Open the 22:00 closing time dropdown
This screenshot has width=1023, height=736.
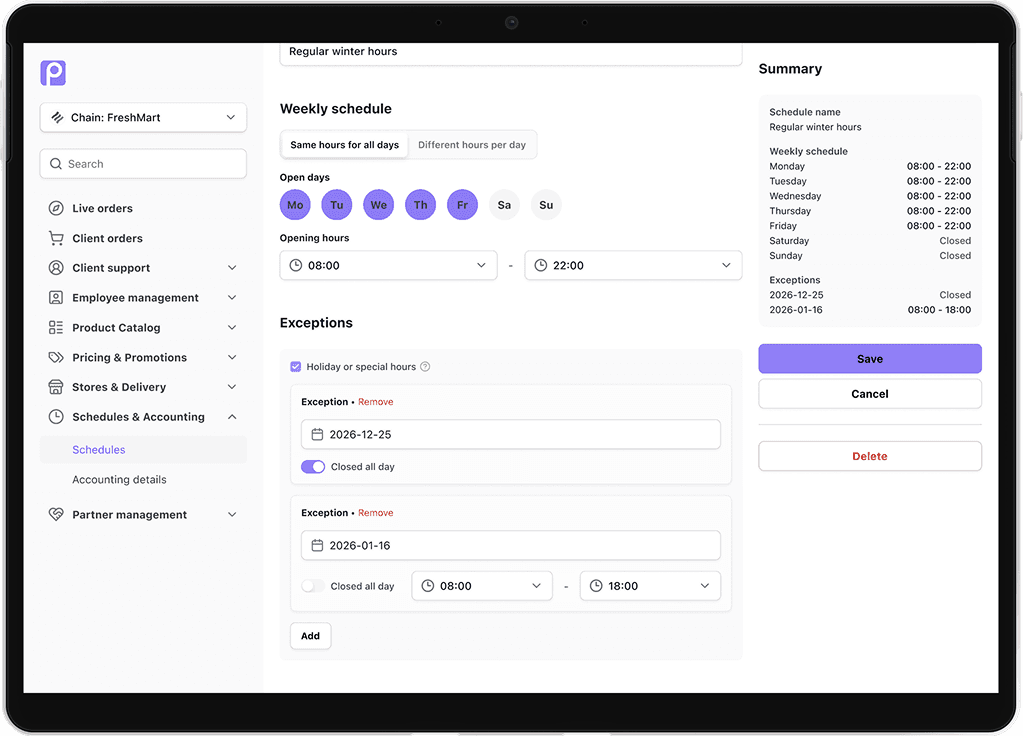pos(633,266)
